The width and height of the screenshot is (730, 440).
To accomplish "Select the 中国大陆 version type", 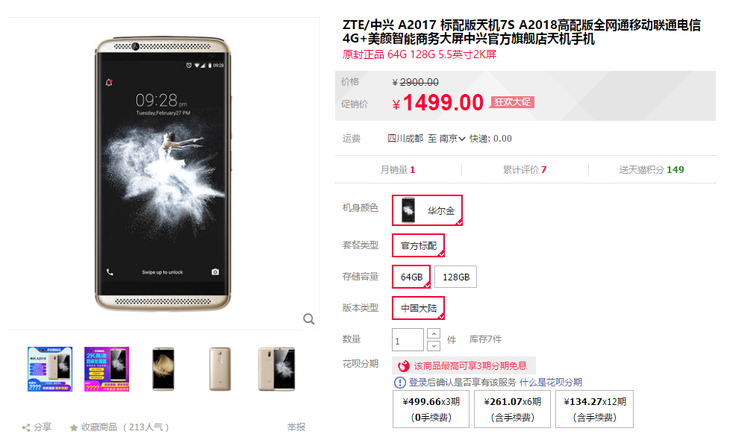I will pyautogui.click(x=419, y=308).
